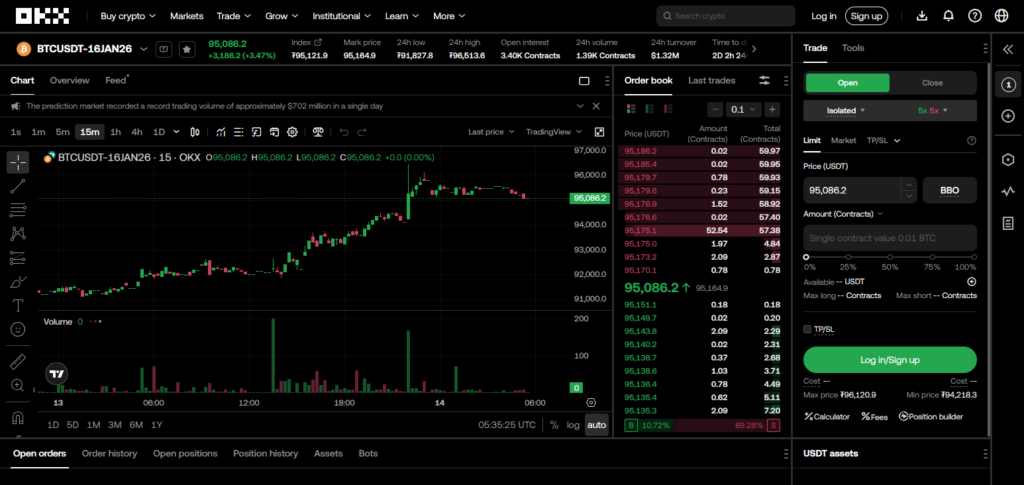Click the ruler measure tool

tap(18, 361)
